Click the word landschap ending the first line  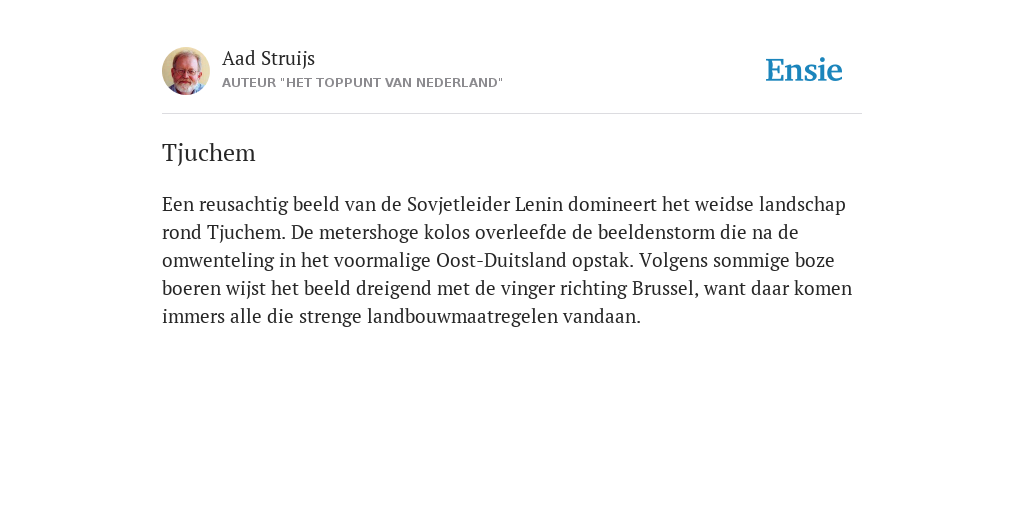802,205
